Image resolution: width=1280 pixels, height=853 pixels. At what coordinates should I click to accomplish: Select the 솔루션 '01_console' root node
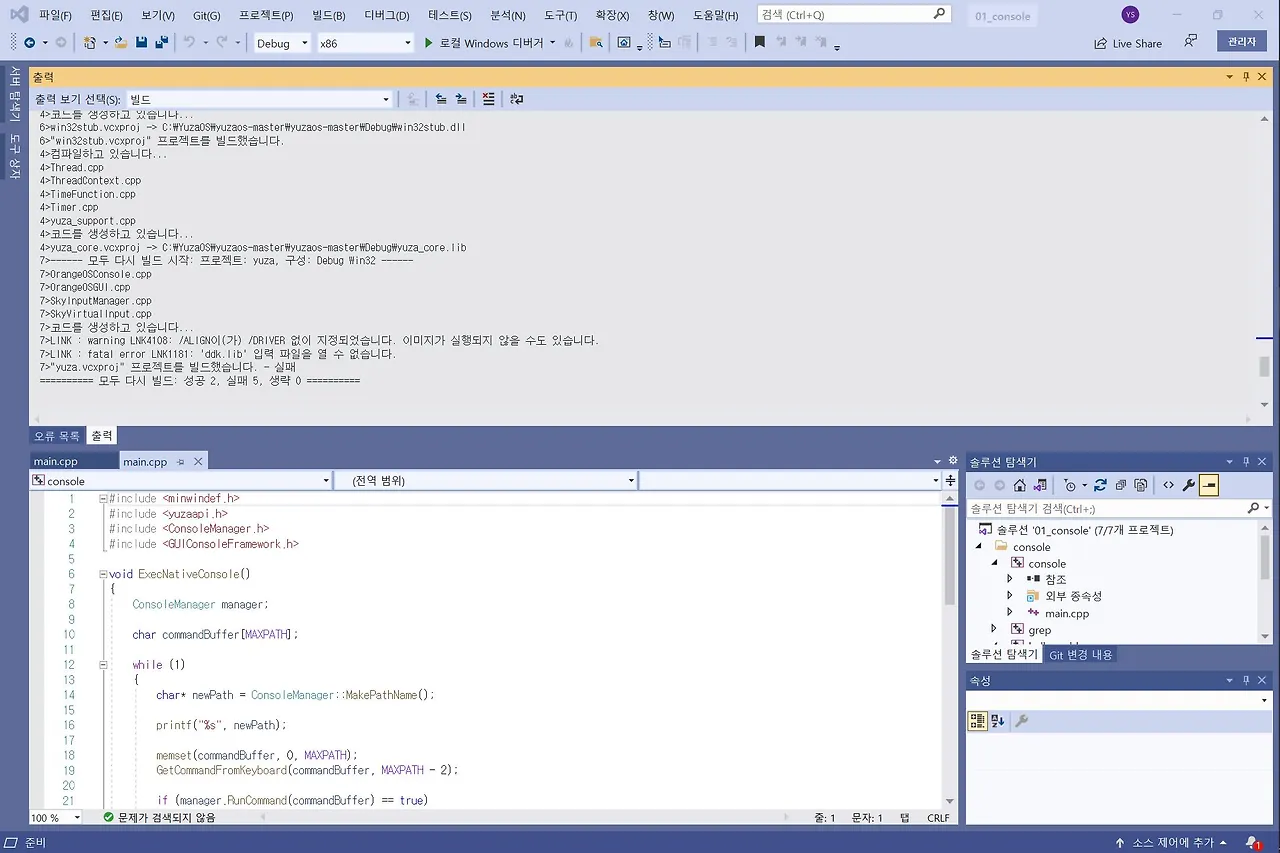1083,530
